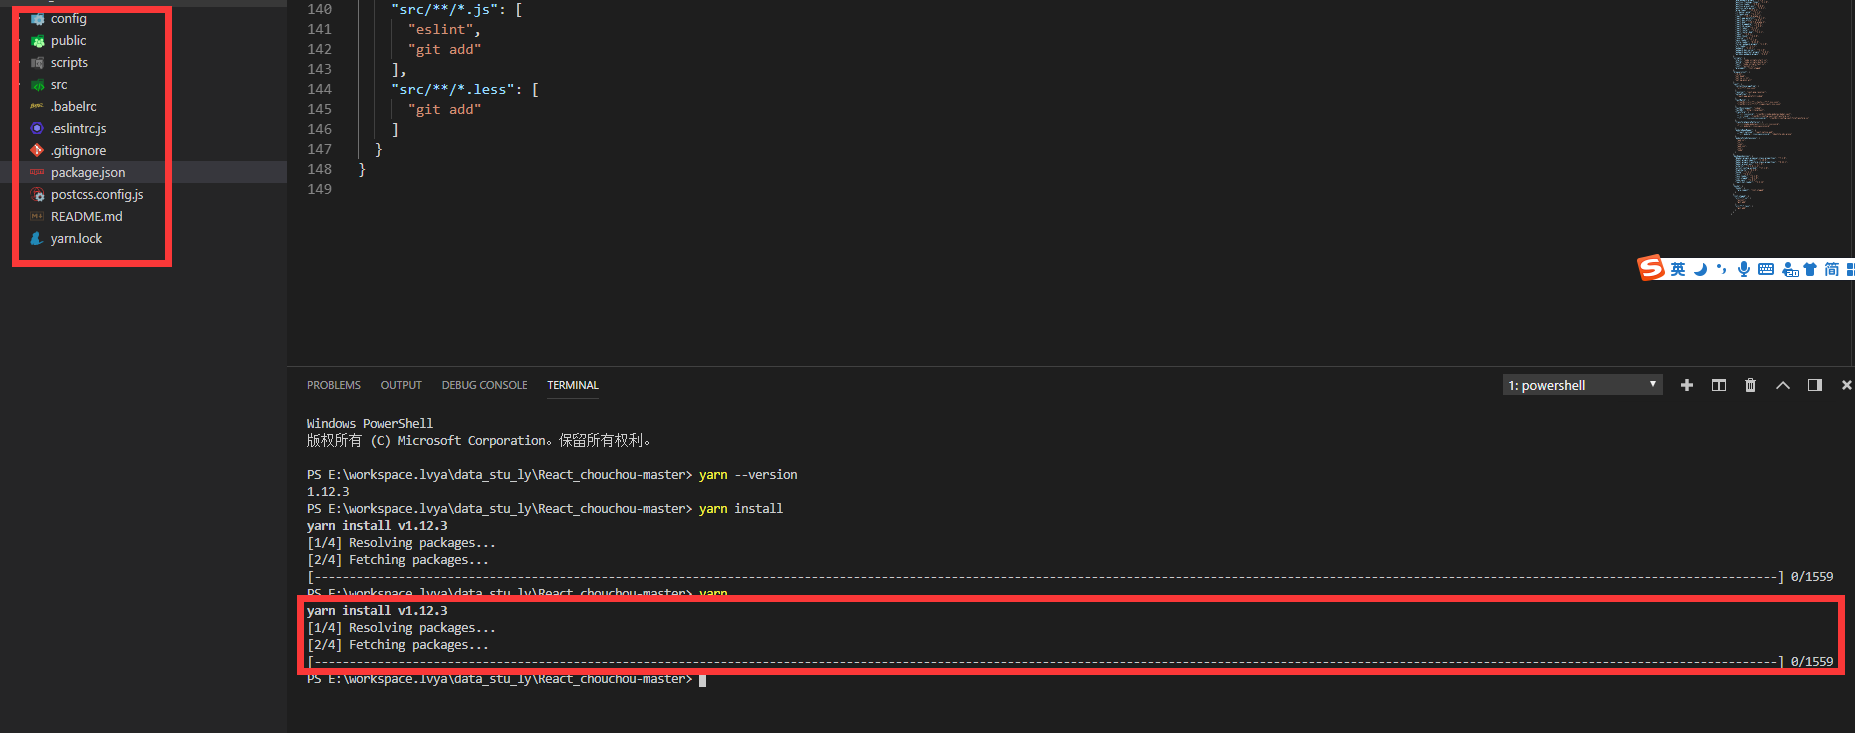The image size is (1855, 733).
Task: Click the .eslintrc.js ESLint icon
Action: click(x=37, y=128)
